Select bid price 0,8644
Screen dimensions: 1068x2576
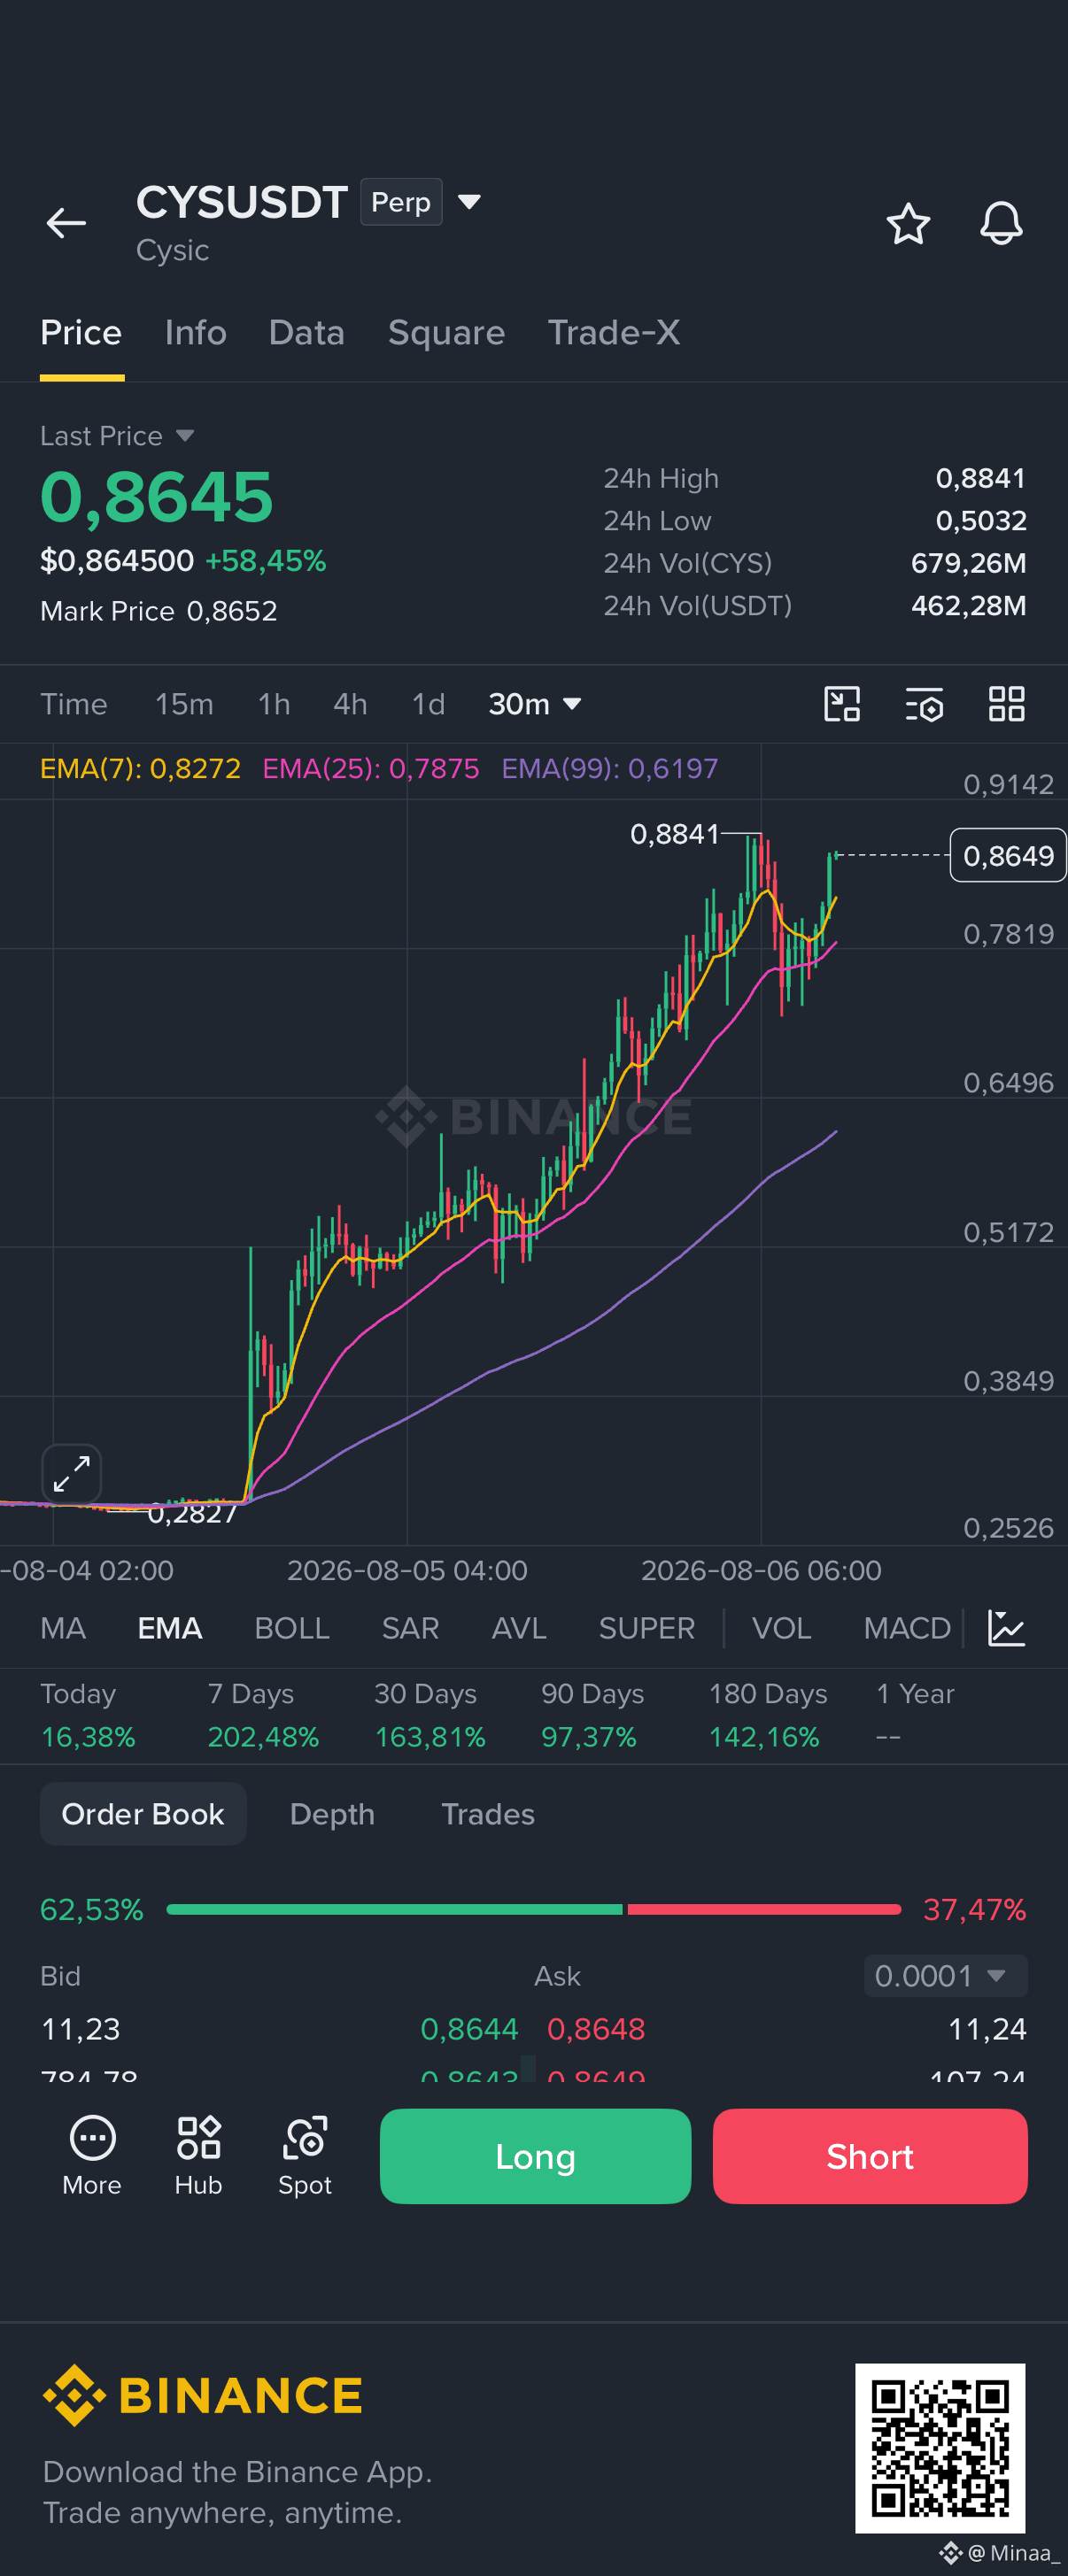(x=469, y=2029)
